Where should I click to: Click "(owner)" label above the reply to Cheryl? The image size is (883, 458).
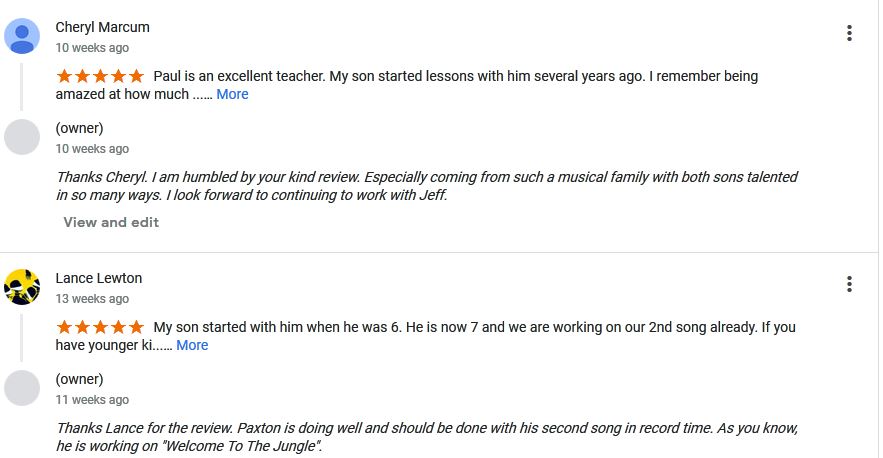pyautogui.click(x=79, y=128)
